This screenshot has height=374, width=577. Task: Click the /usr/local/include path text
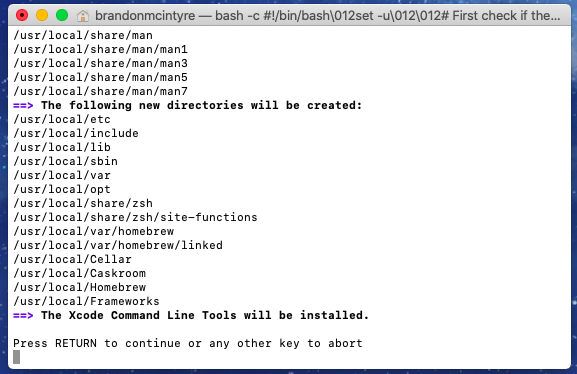click(76, 133)
